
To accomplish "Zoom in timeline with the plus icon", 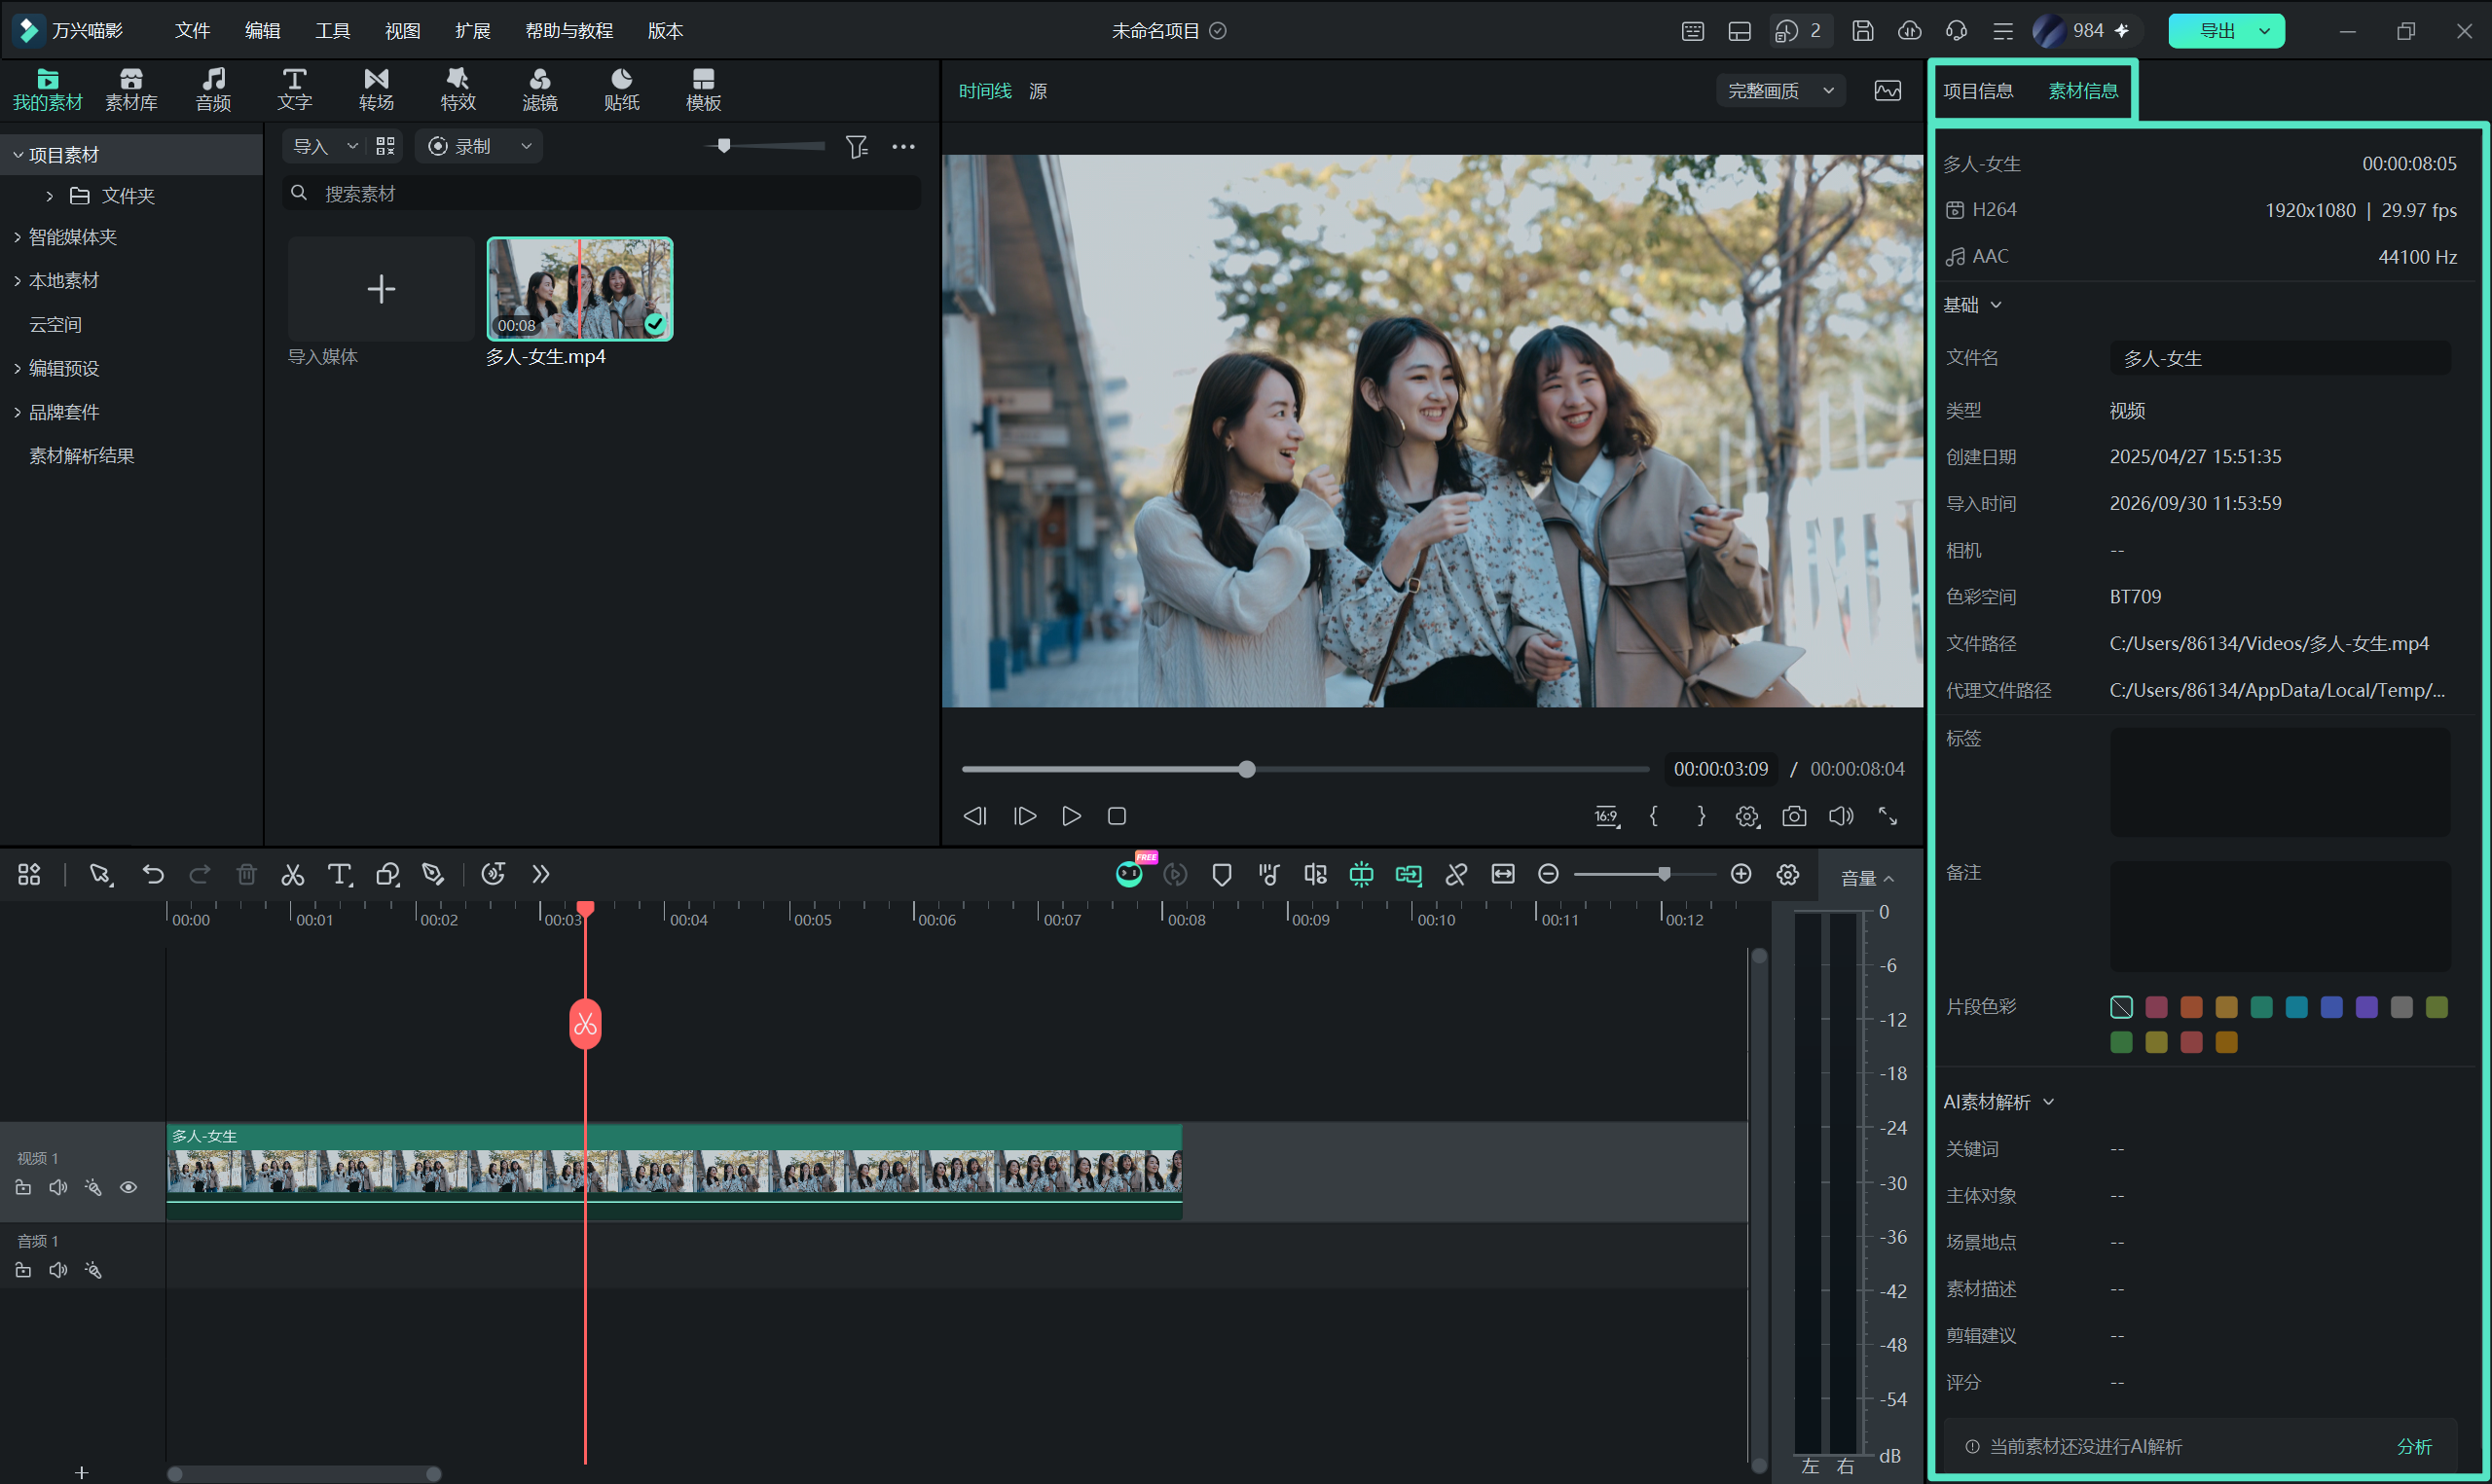I will pos(1741,875).
